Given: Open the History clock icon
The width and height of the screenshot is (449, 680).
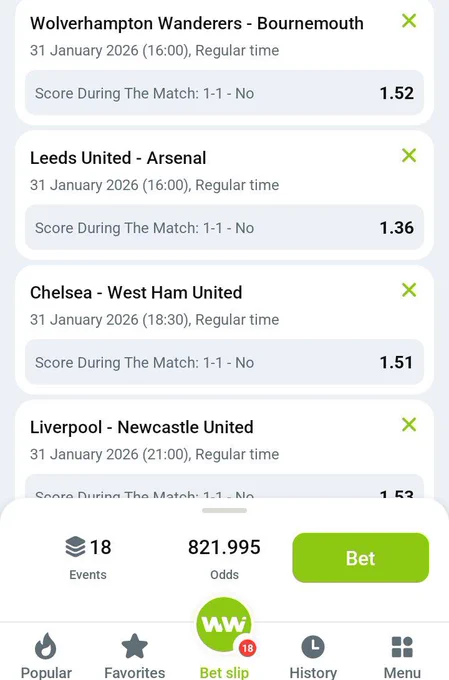Looking at the screenshot, I should coord(313,647).
